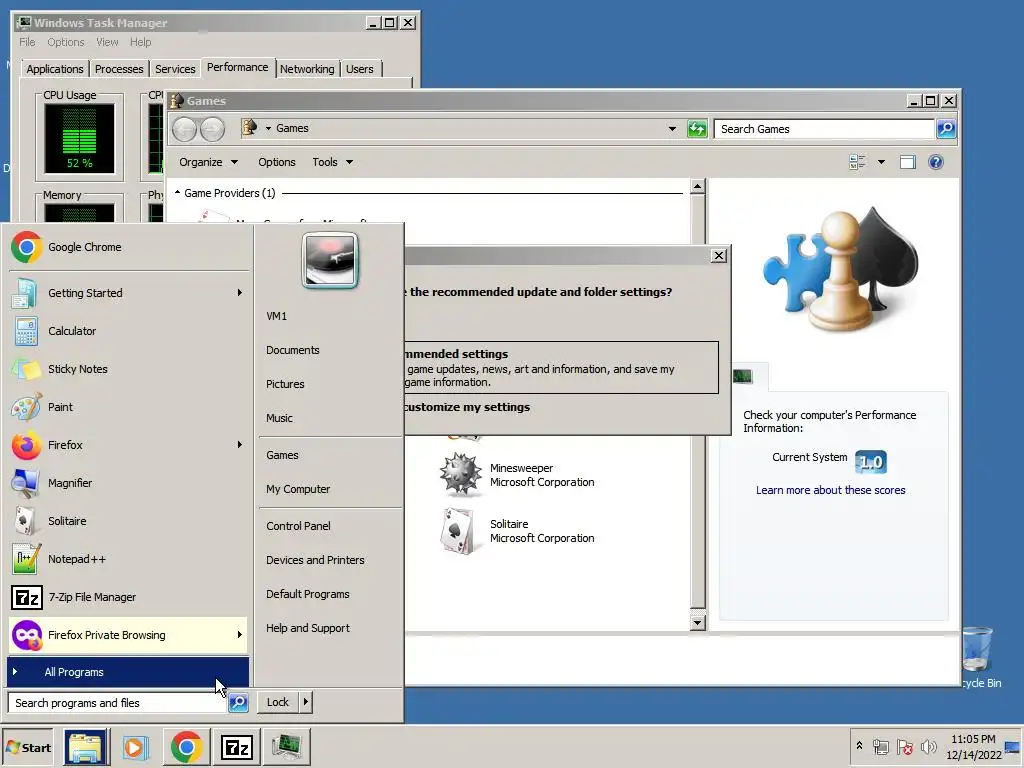Show hidden tray icons
The width and height of the screenshot is (1024, 768).
pos(859,745)
